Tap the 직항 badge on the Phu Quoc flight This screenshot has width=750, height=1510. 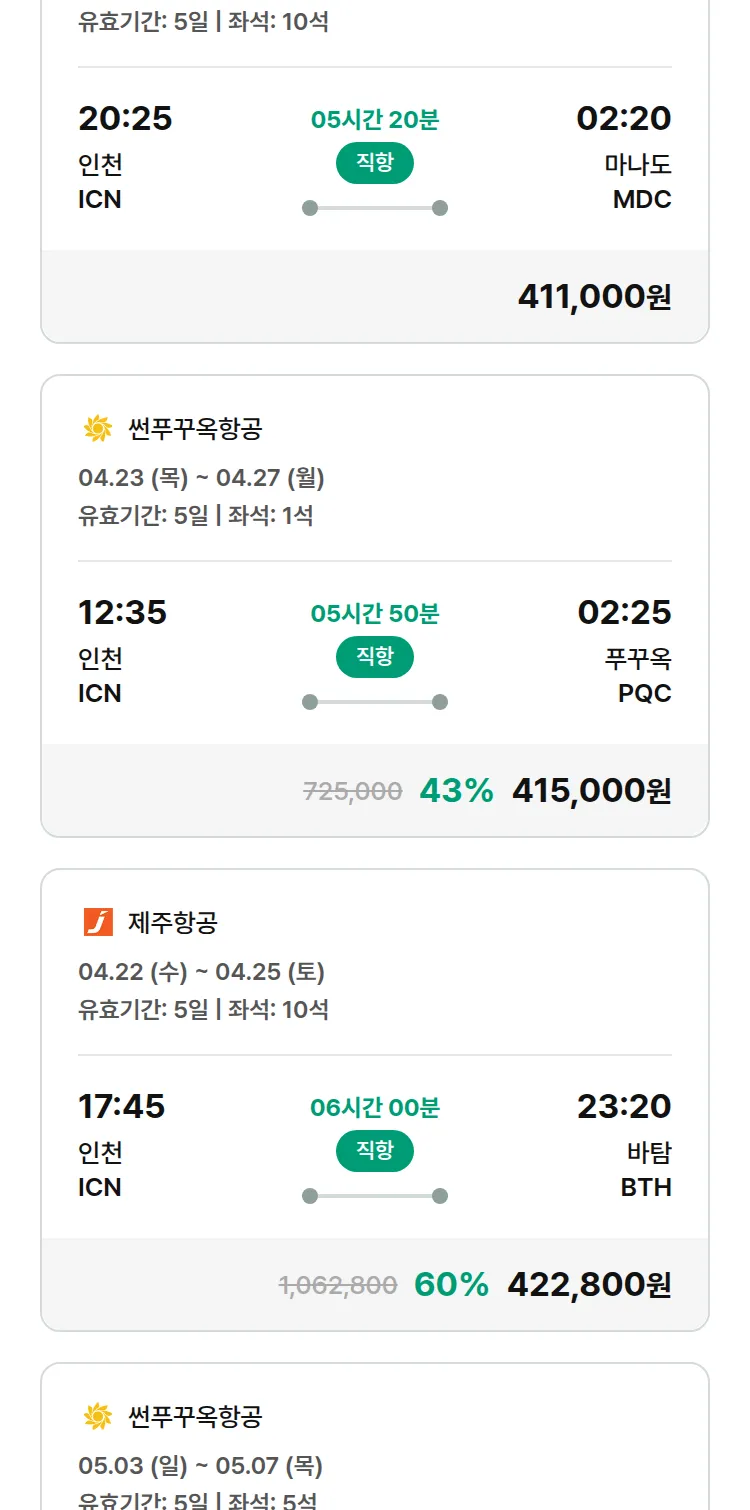point(375,657)
